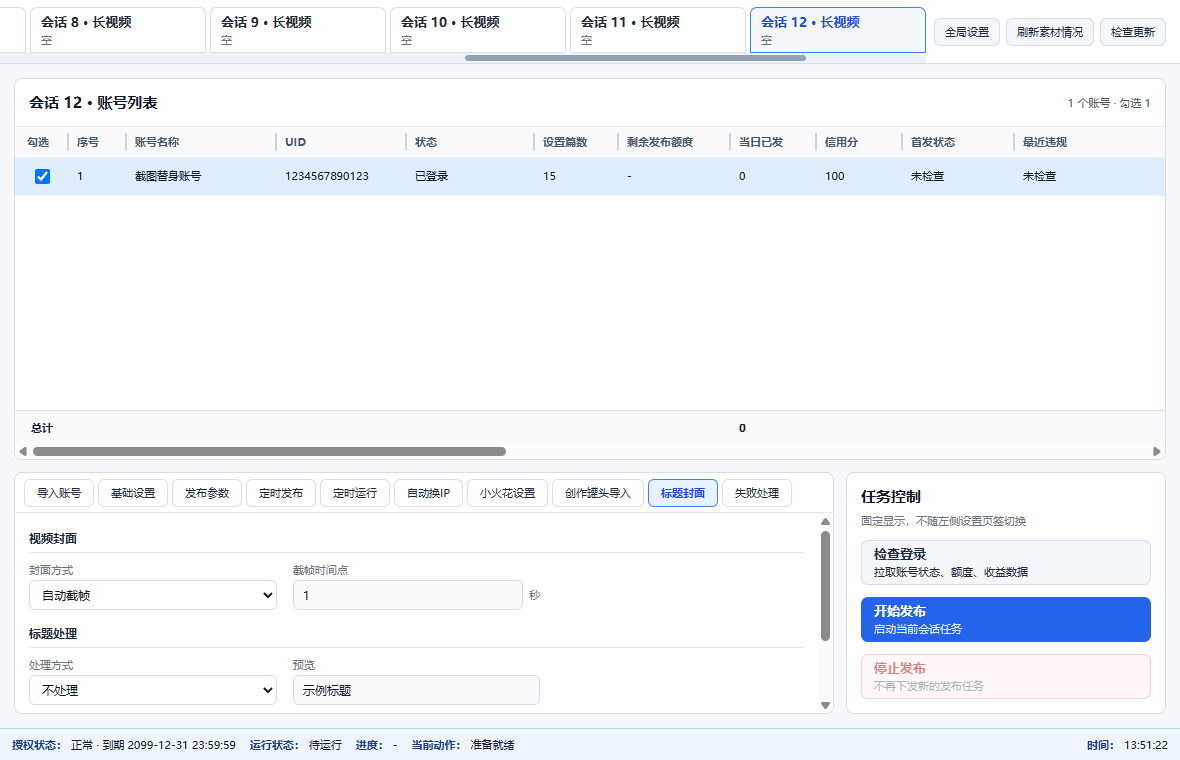
Task: Switch to 会话 8 • 长视频 tab
Action: point(117,30)
